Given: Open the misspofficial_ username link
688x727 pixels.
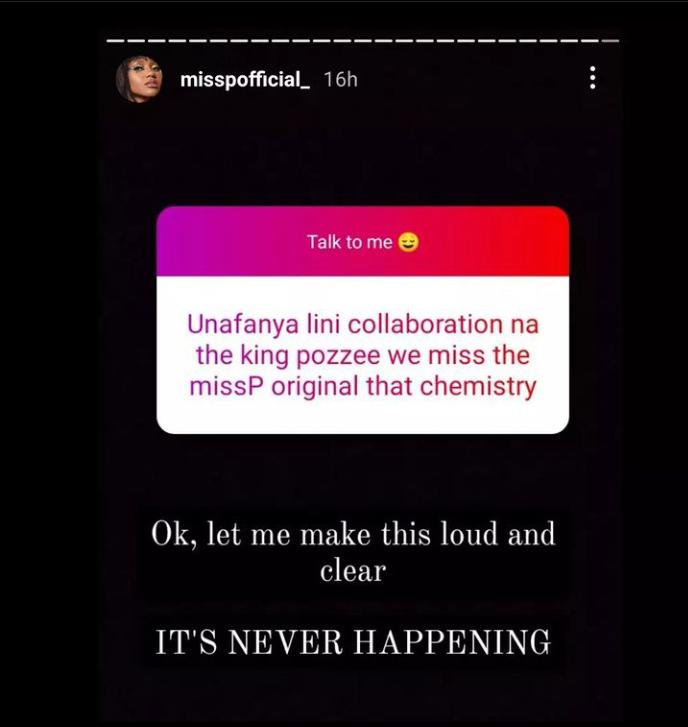Looking at the screenshot, I should tap(245, 80).
